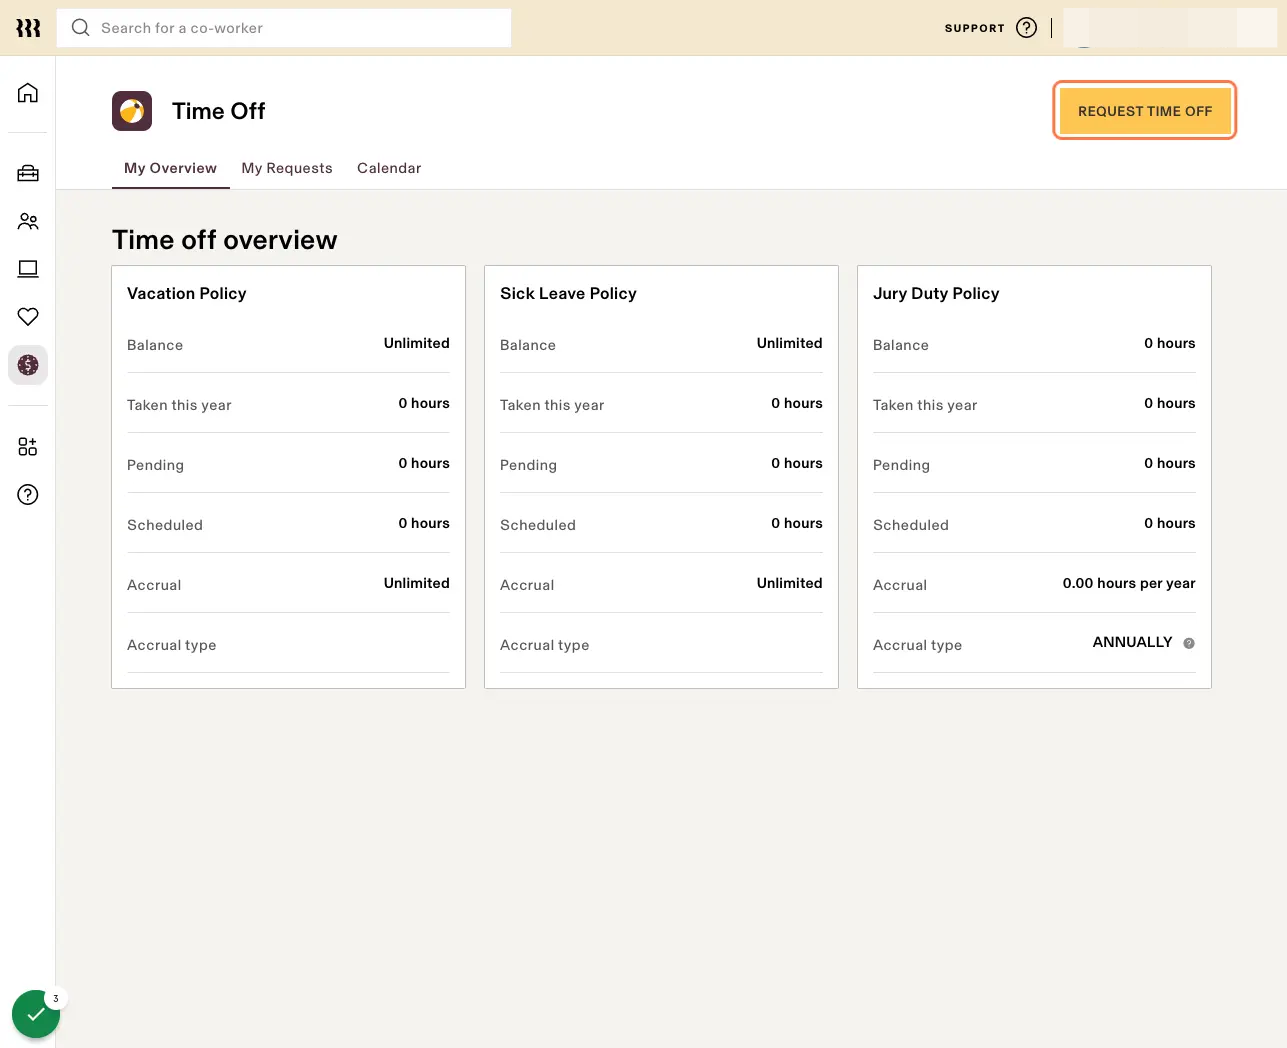Open the apps grid-plus icon in sidebar

[x=28, y=446]
